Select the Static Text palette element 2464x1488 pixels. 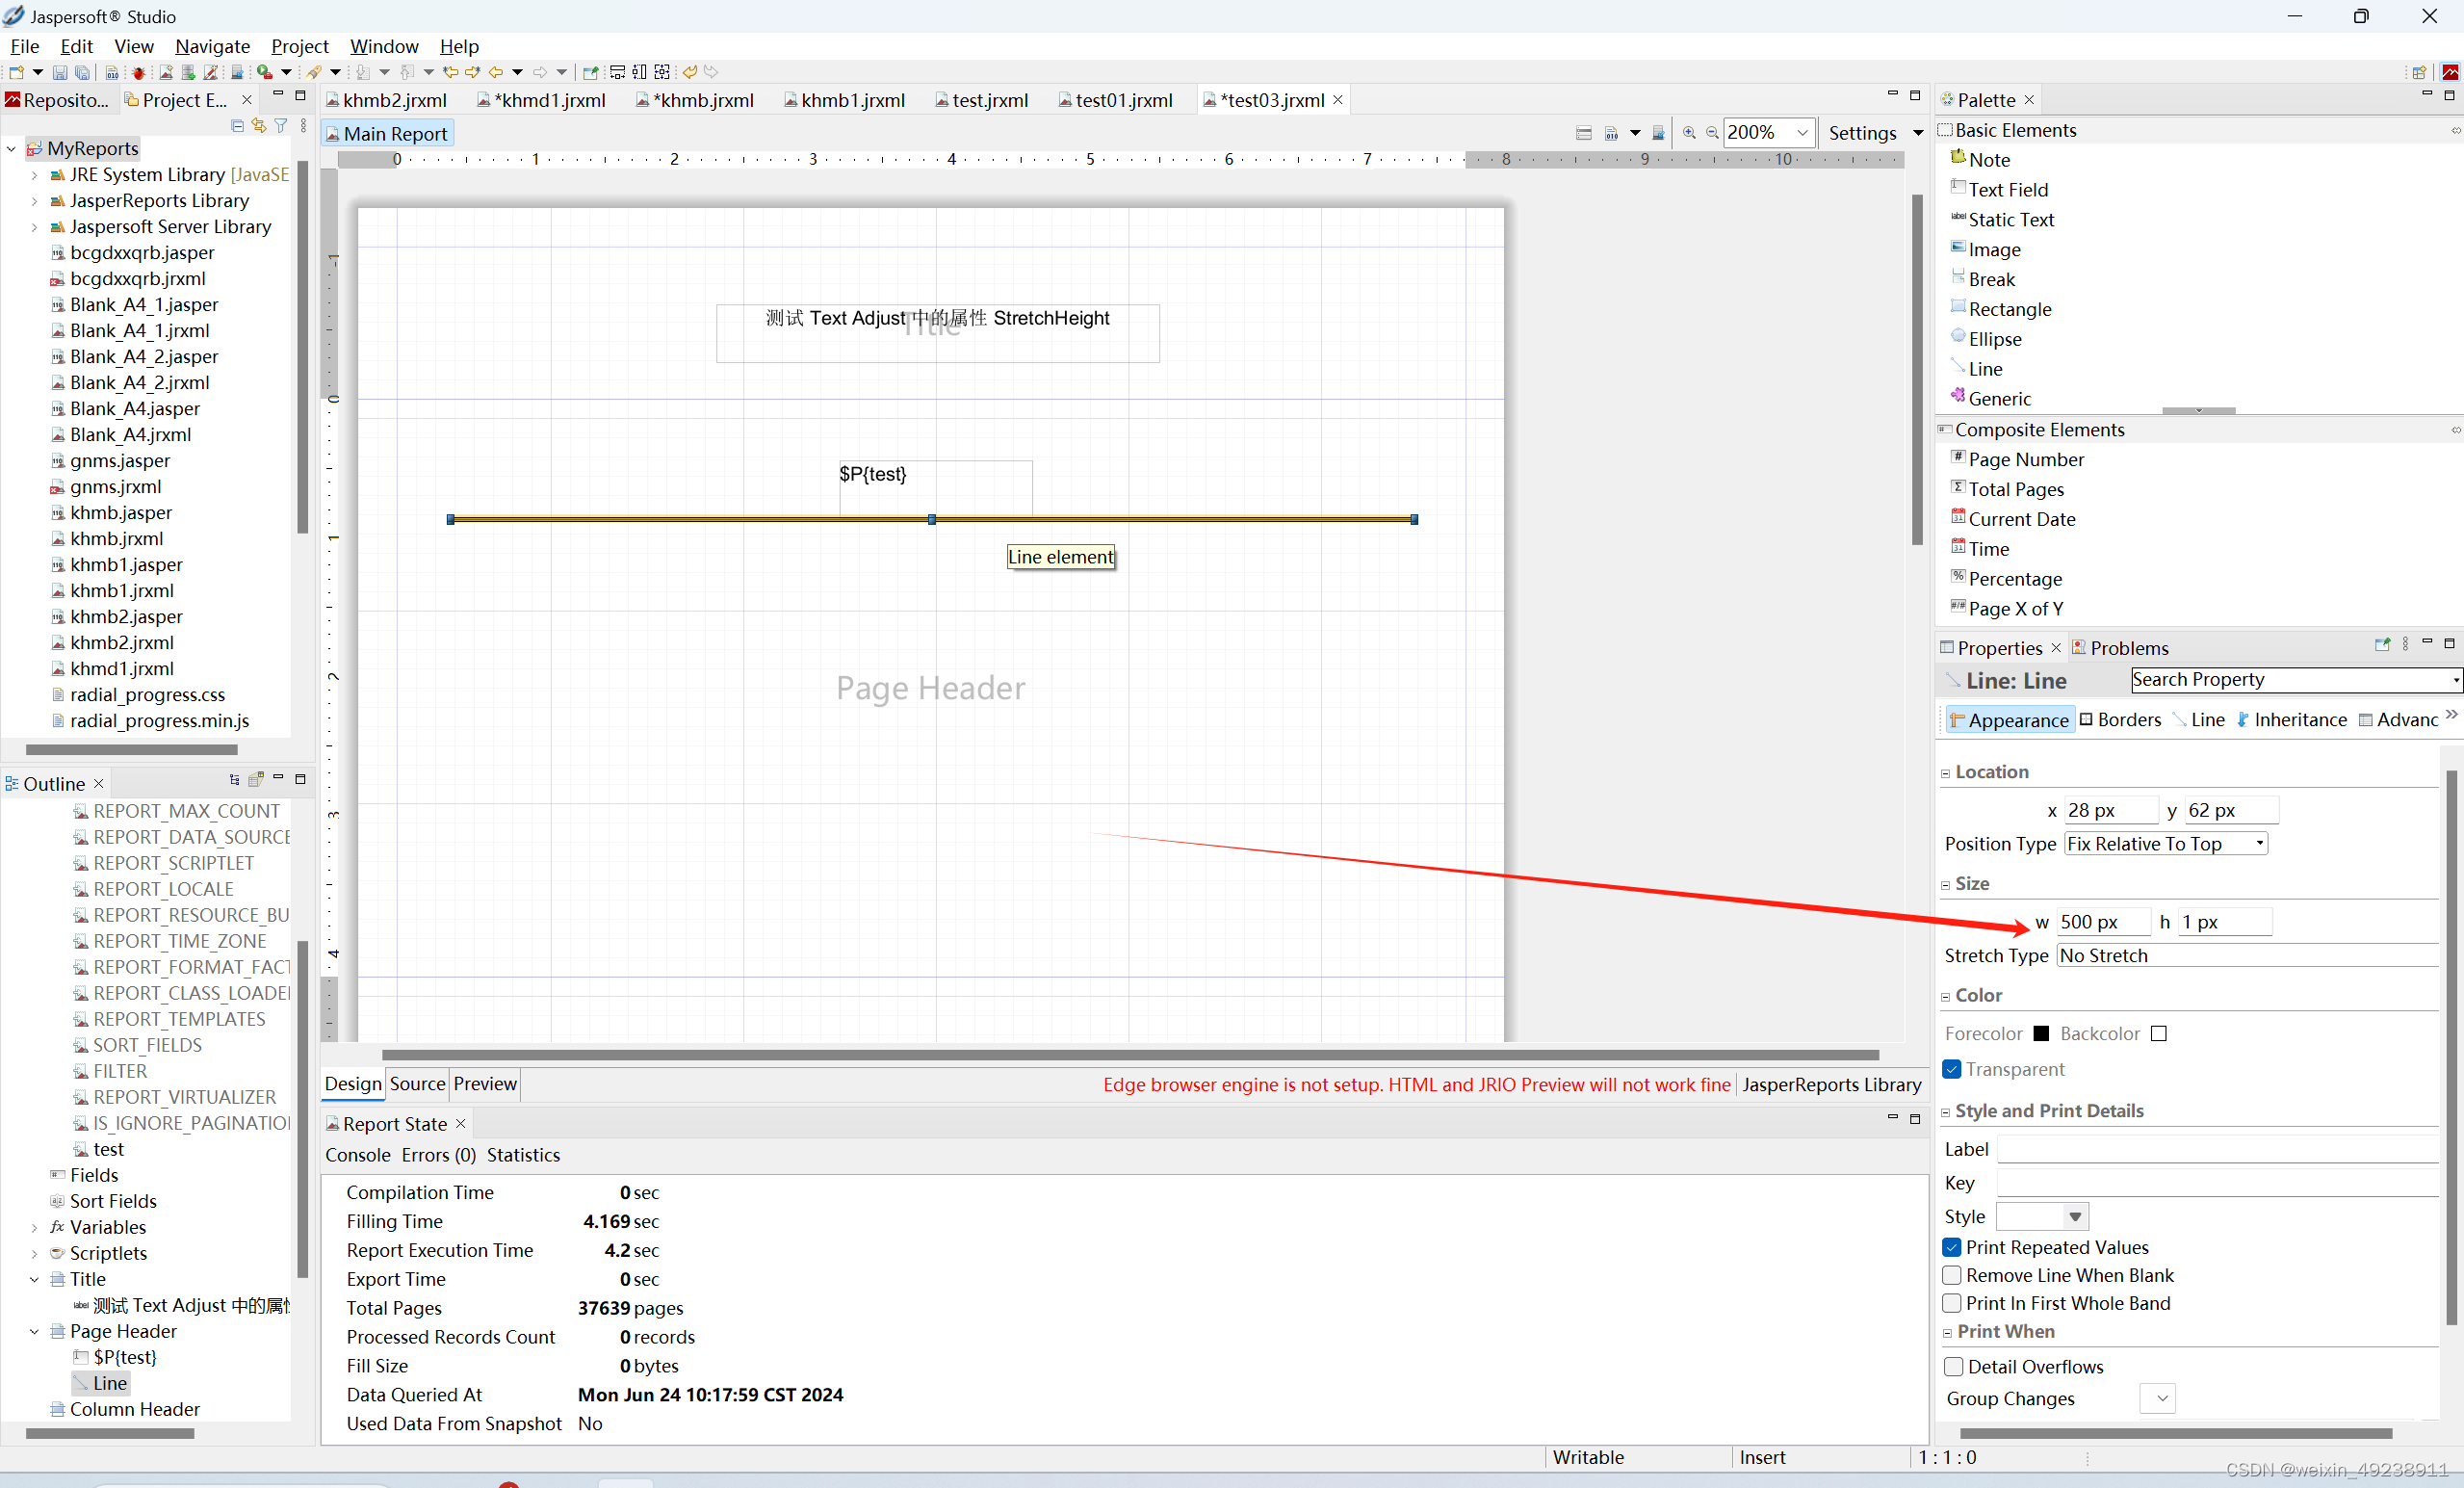tap(2010, 219)
